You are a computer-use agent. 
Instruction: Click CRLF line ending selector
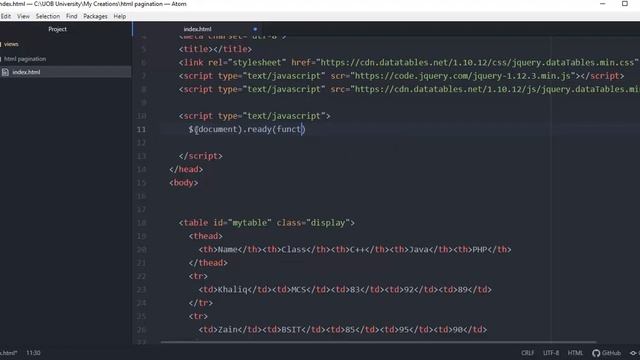coord(527,353)
